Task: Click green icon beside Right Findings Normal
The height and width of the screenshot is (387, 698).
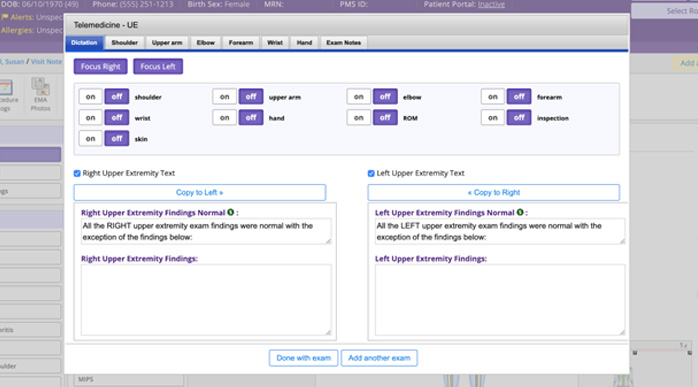Action: pyautogui.click(x=231, y=212)
